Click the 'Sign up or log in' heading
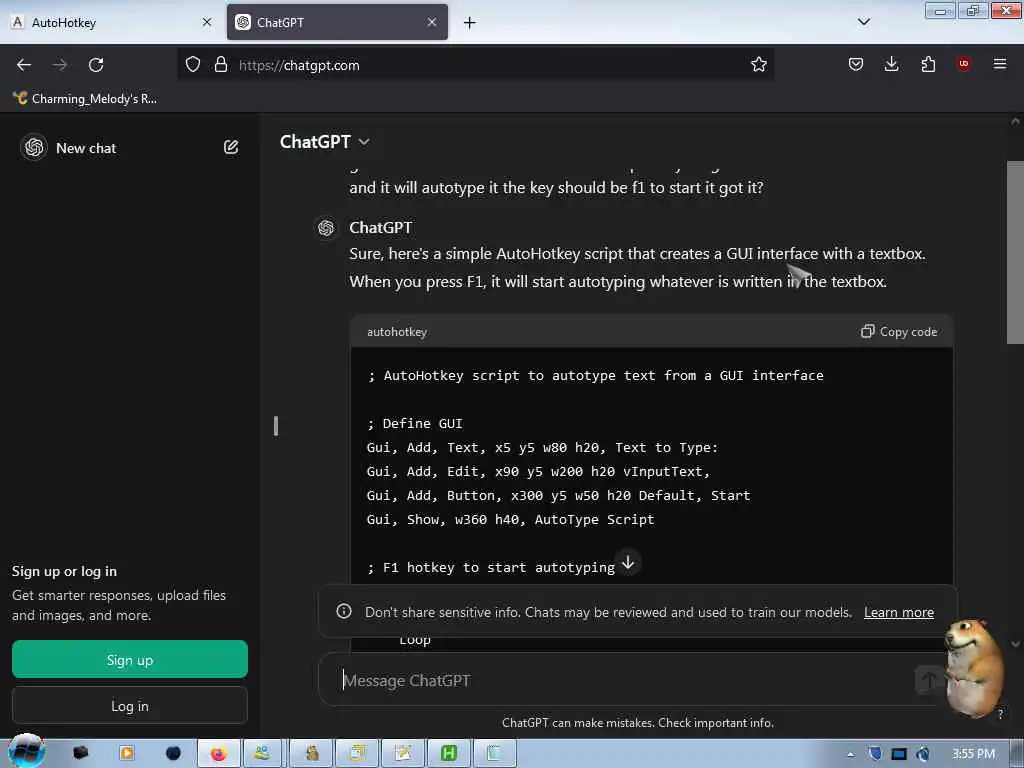This screenshot has width=1024, height=768. click(64, 571)
